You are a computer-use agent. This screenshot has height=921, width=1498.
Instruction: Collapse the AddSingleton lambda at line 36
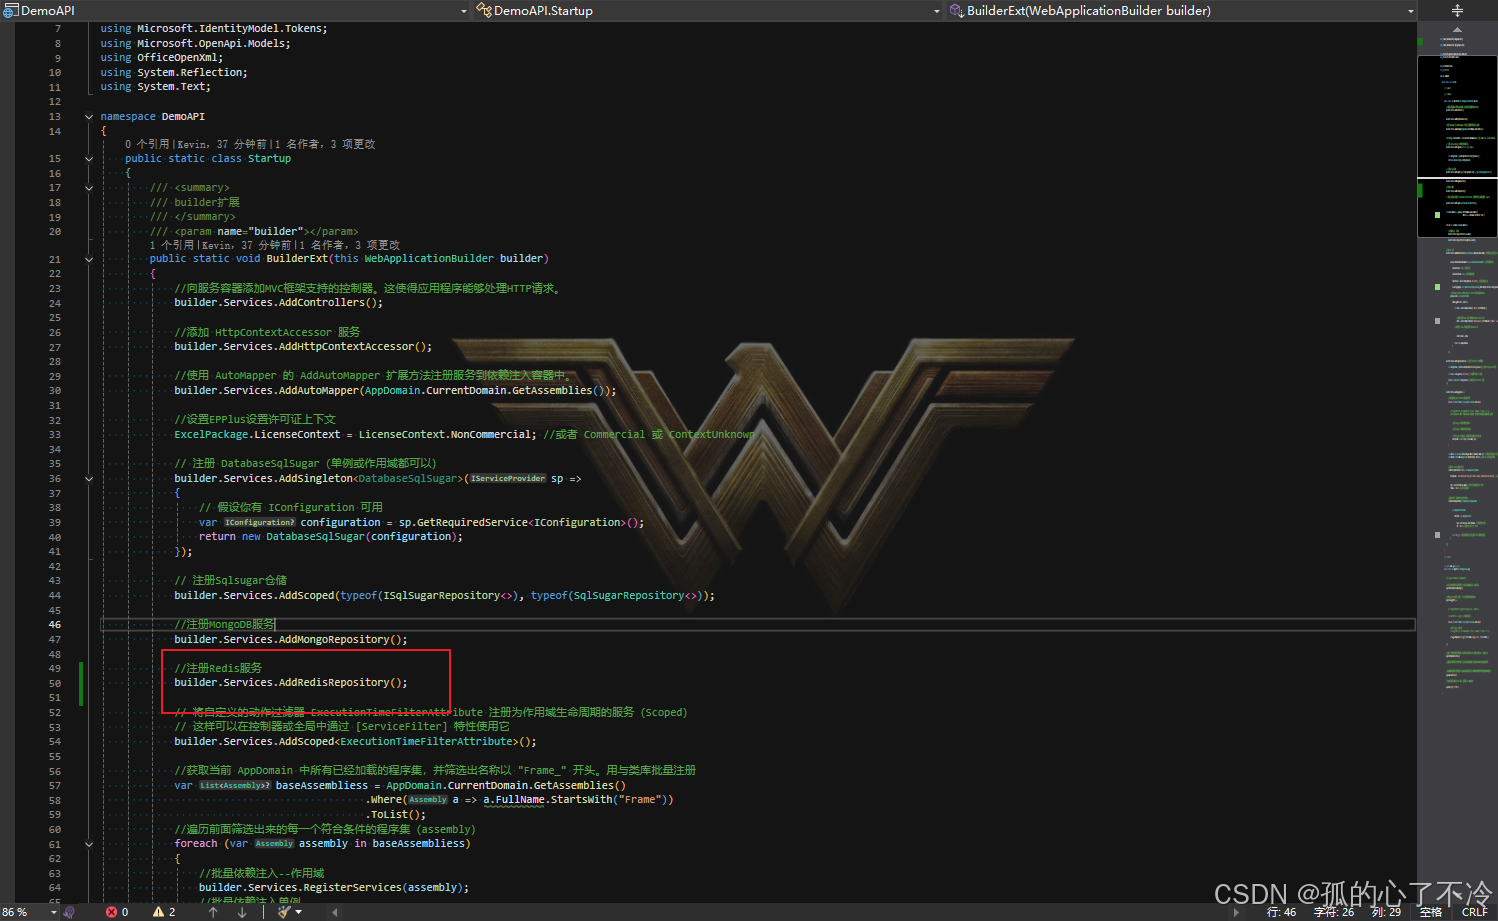coord(89,479)
